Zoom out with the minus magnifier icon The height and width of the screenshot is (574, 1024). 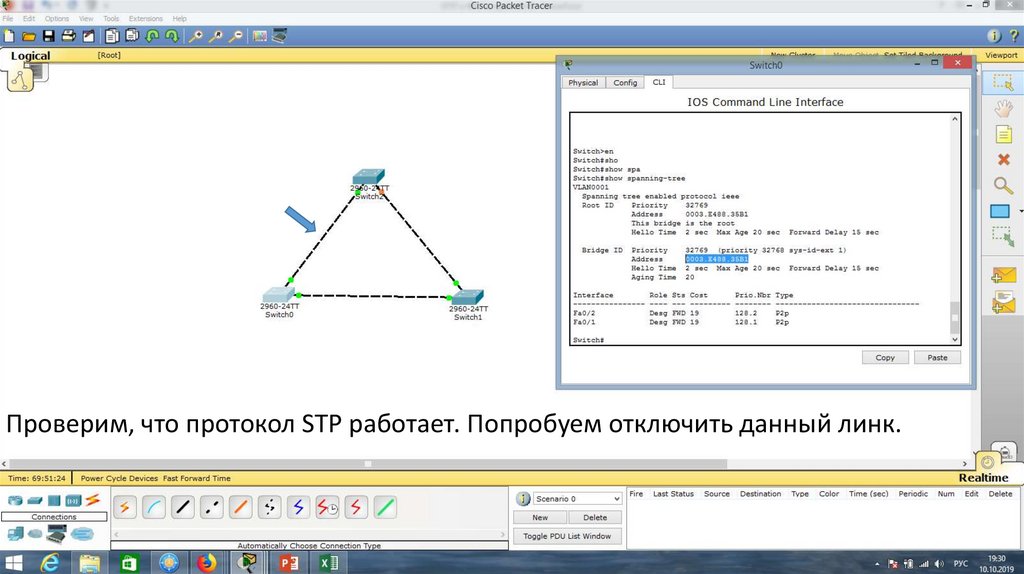pos(236,36)
